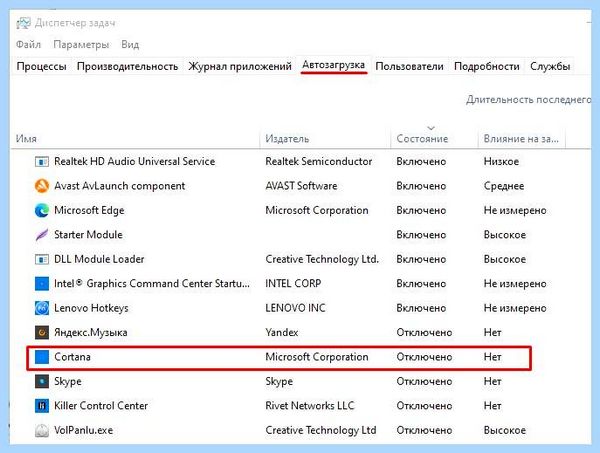
Task: Switch to the Процессы tab
Action: pos(41,66)
